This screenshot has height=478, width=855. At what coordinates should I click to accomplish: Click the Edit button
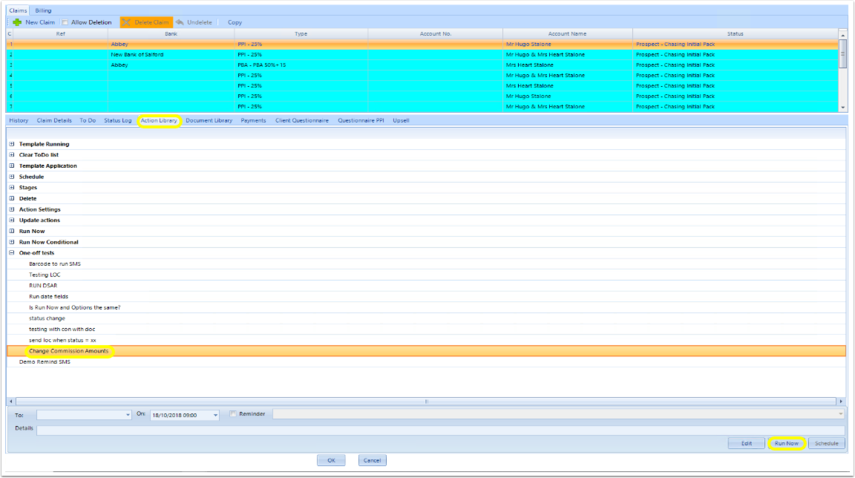tap(746, 443)
